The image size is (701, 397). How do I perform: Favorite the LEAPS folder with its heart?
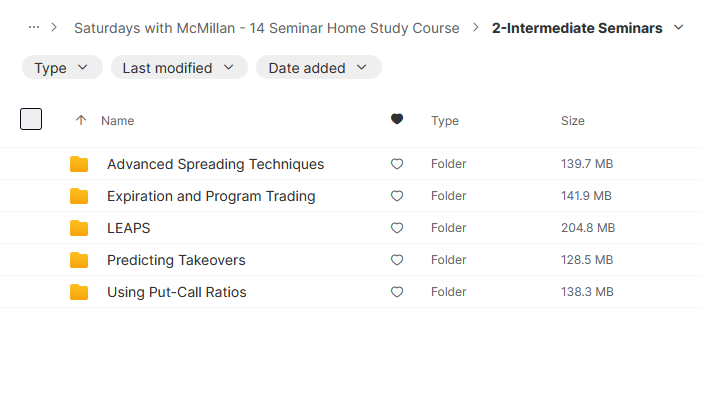coord(397,228)
